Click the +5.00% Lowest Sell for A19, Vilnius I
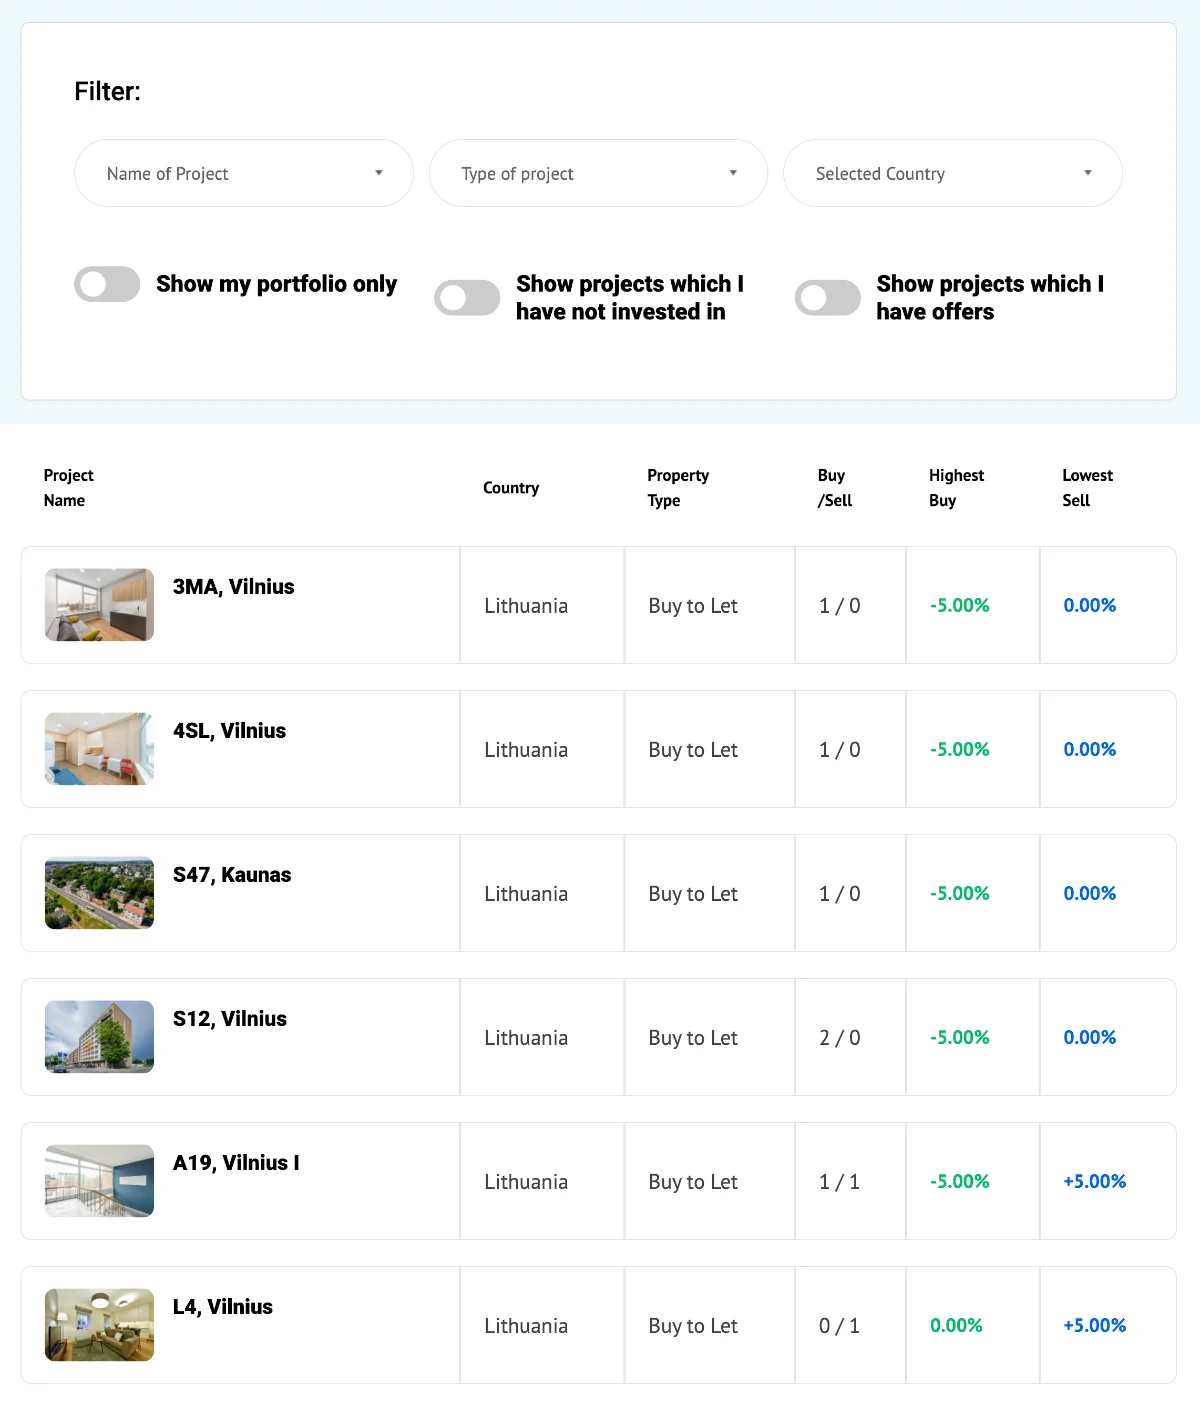This screenshot has width=1200, height=1407. point(1095,1181)
